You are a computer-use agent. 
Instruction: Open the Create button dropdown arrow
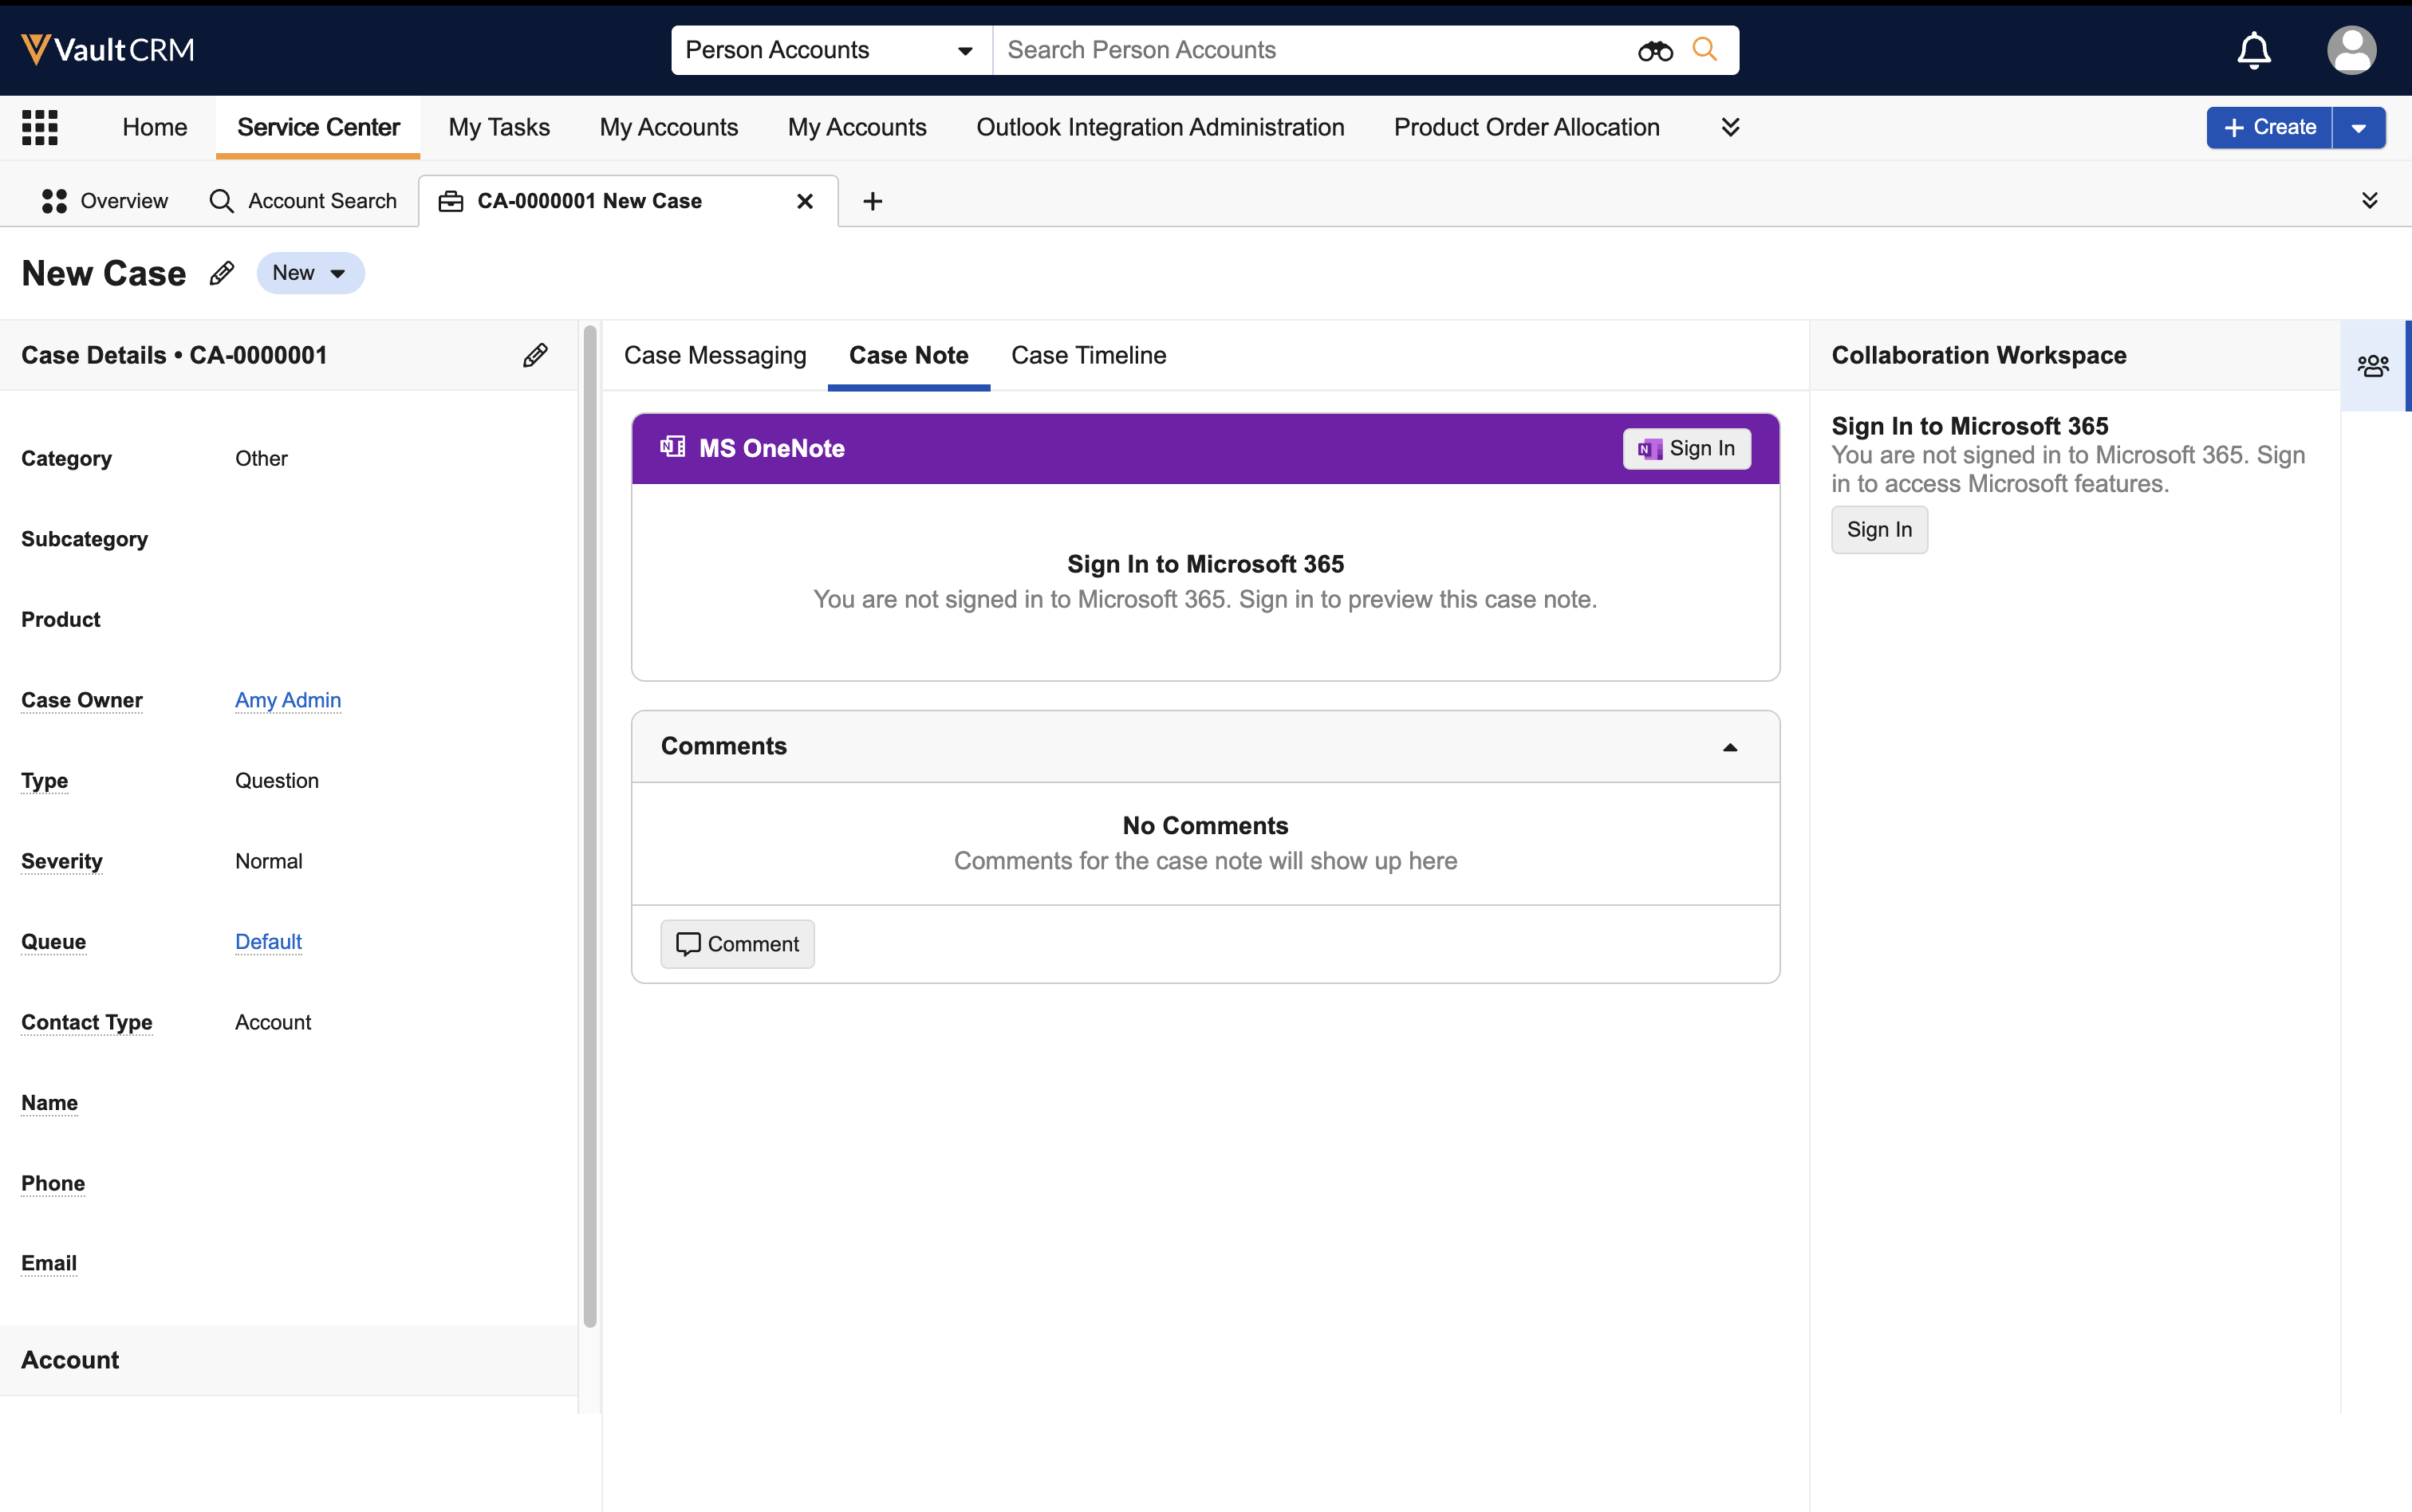point(2359,127)
